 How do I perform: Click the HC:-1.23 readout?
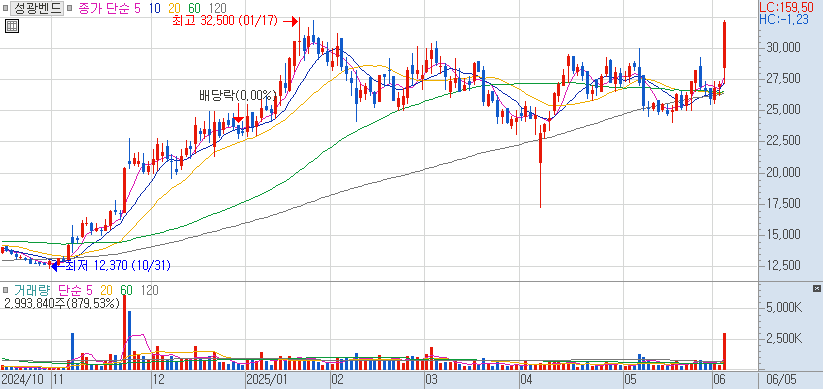(x=785, y=19)
